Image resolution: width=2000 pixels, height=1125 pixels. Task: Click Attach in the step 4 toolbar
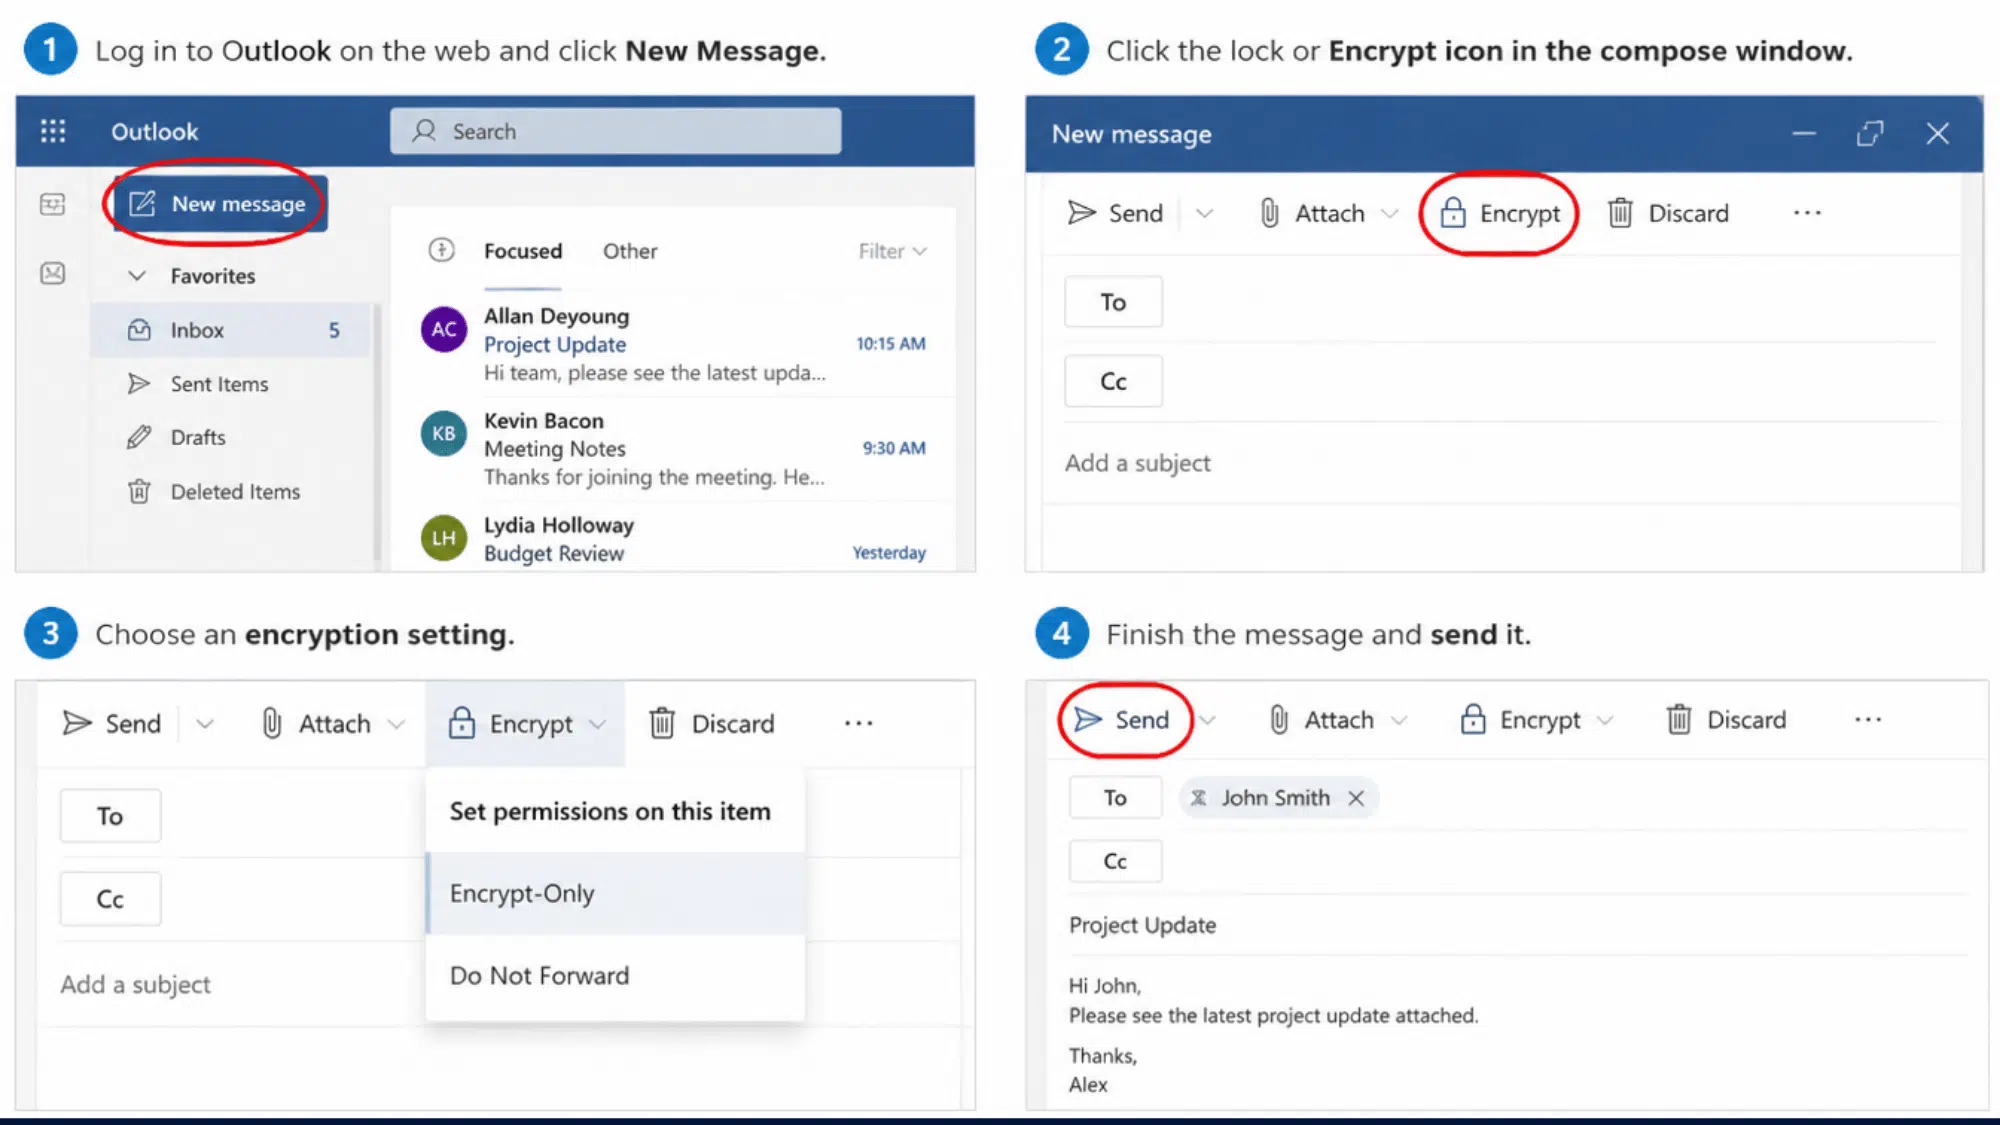1321,720
